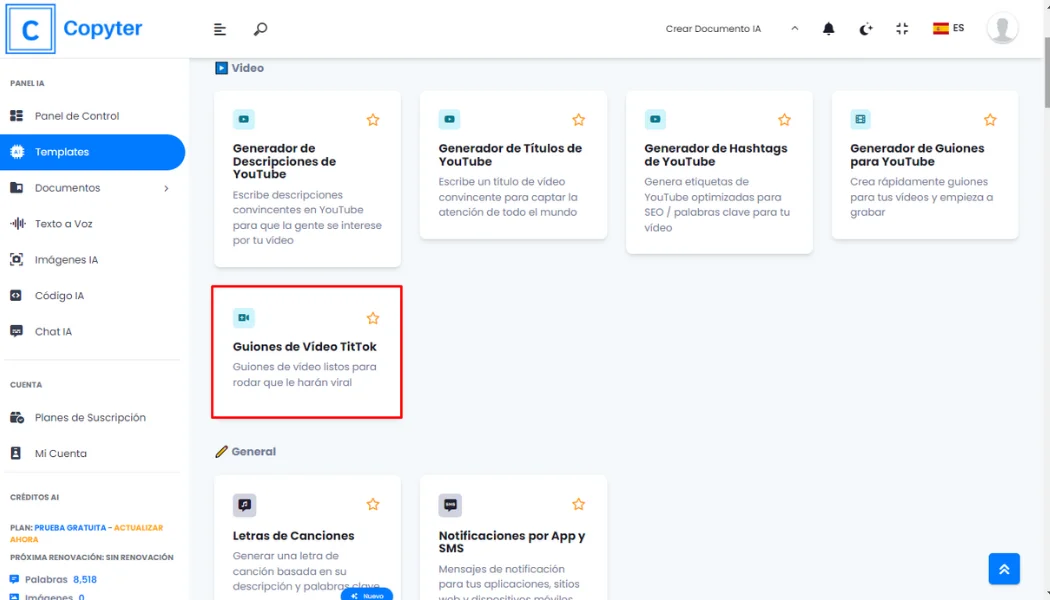Open the ES language selector
1050x600 pixels.
(948, 29)
